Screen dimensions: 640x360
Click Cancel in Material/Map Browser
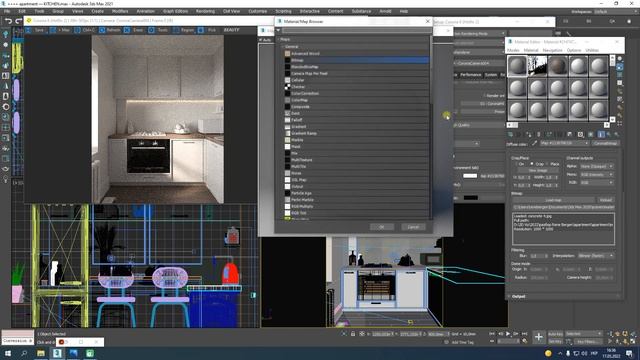pos(413,227)
